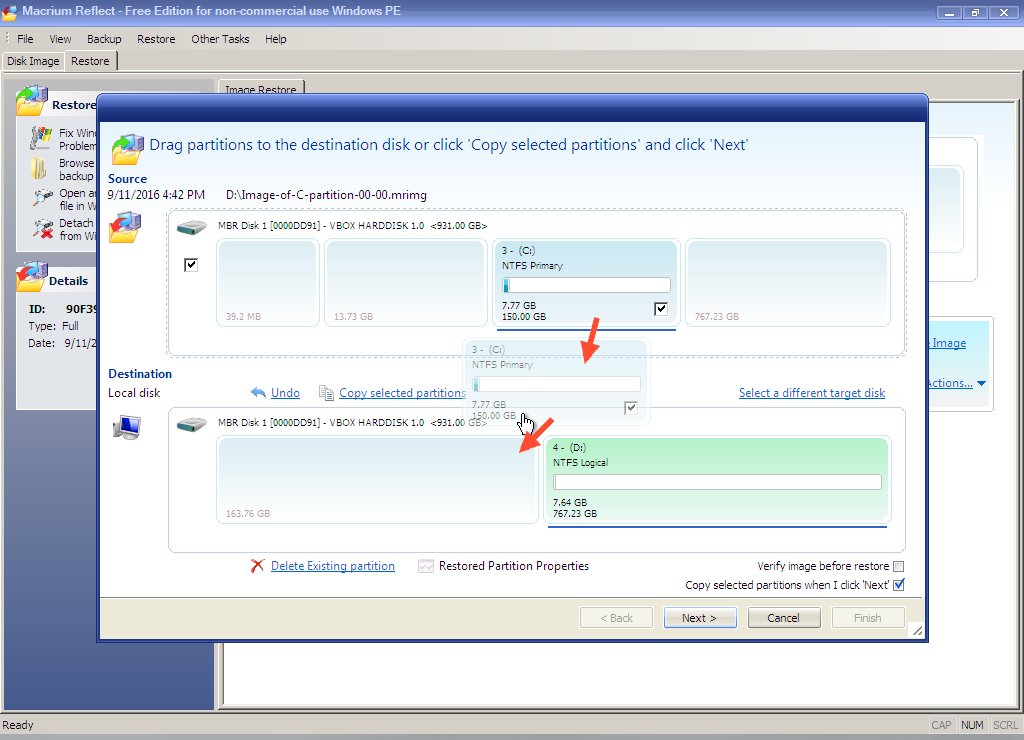Uncheck the C: partition checkbox in source

point(660,308)
